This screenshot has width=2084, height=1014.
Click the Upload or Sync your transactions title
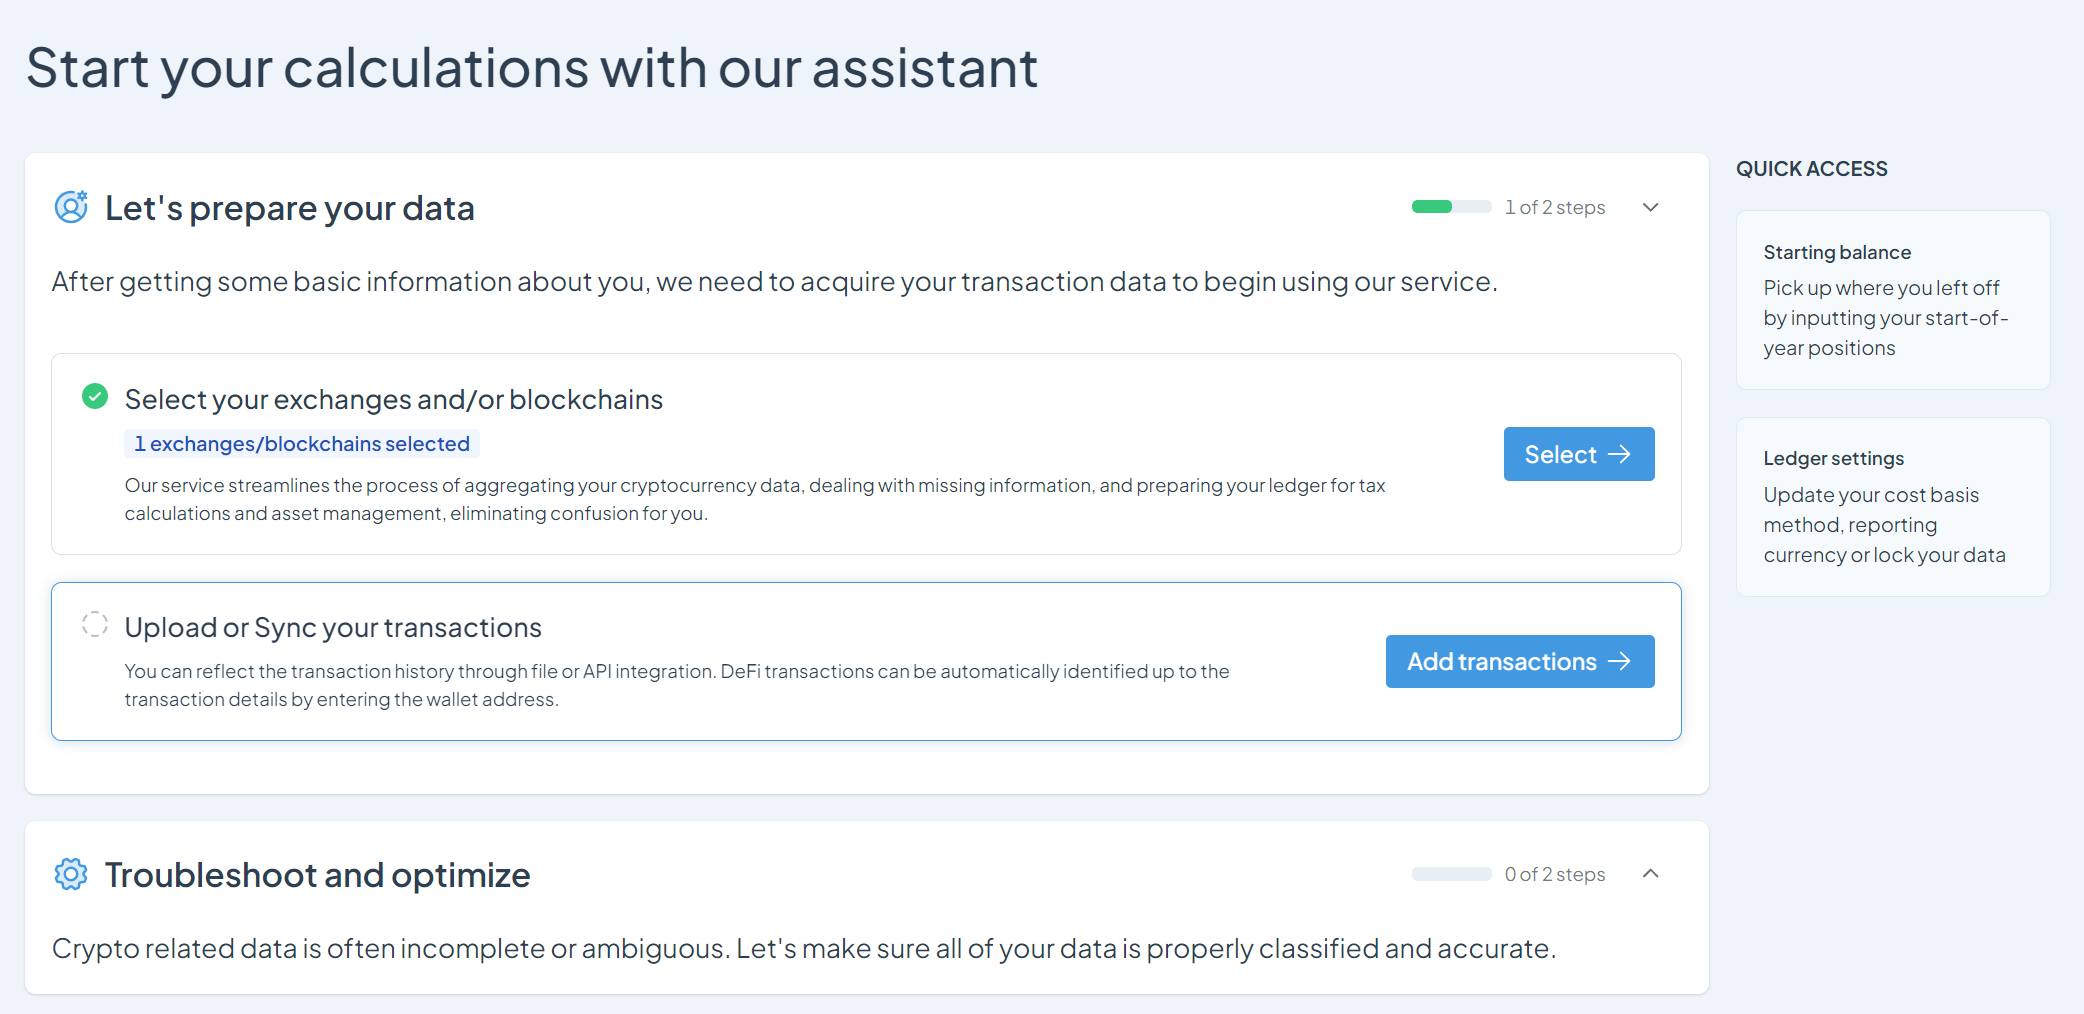click(x=333, y=627)
